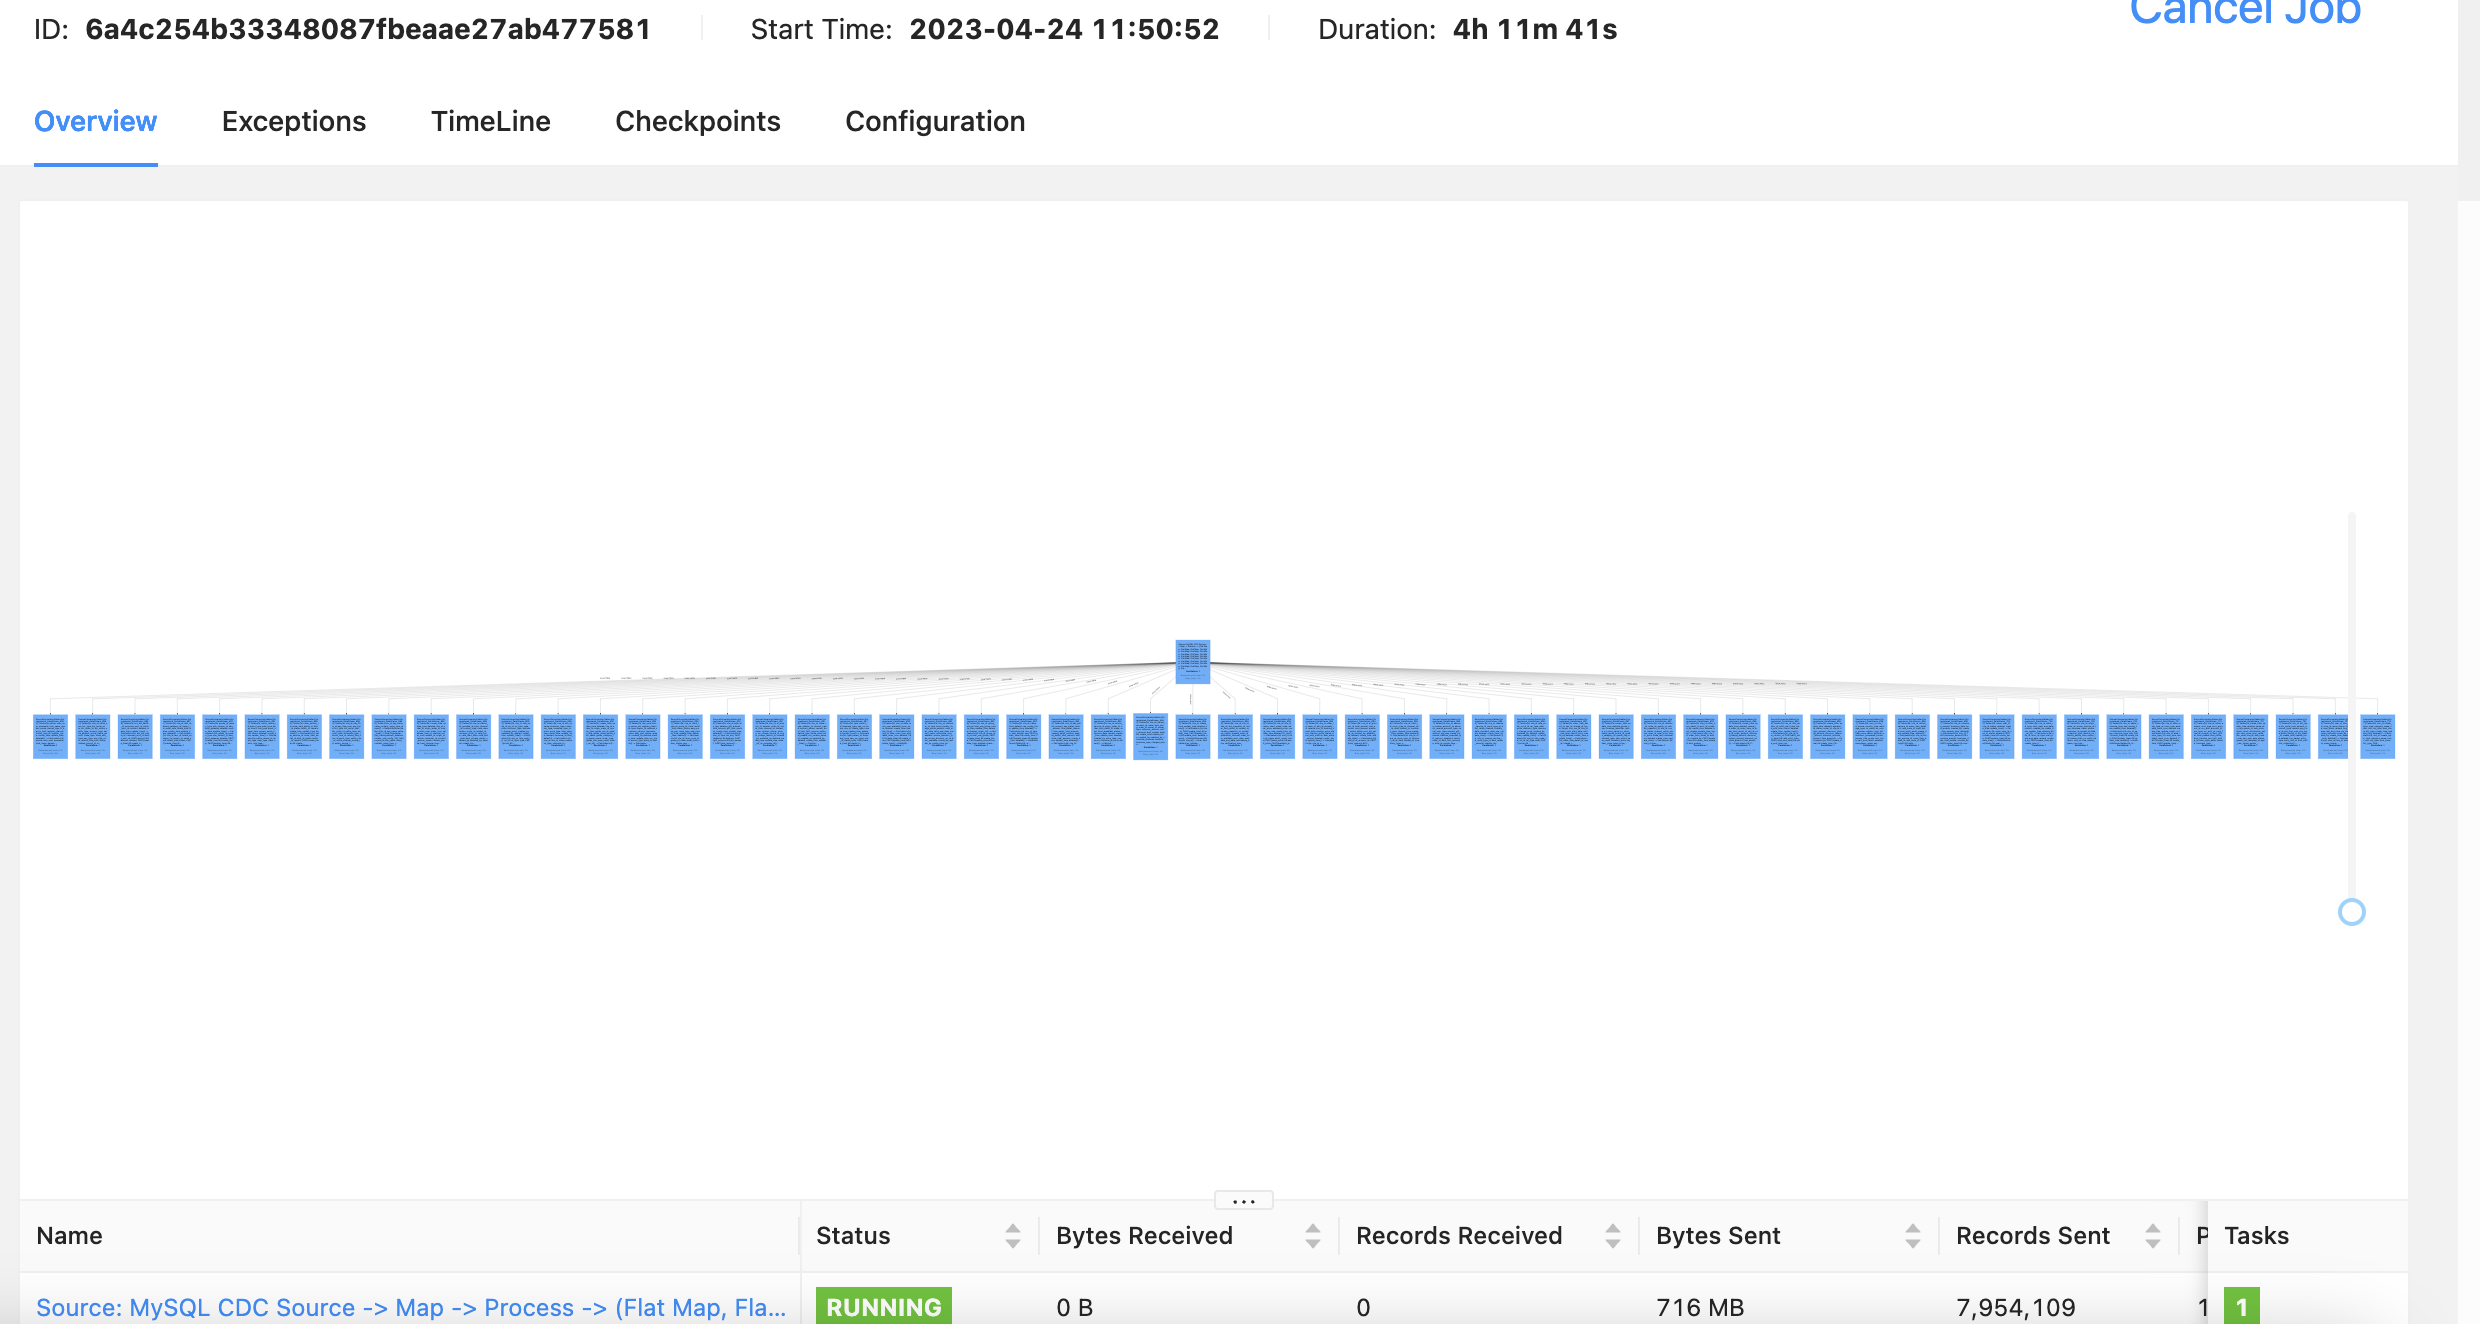This screenshot has height=1324, width=2480.
Task: Click the graph zoom slider handle
Action: pos(2351,912)
